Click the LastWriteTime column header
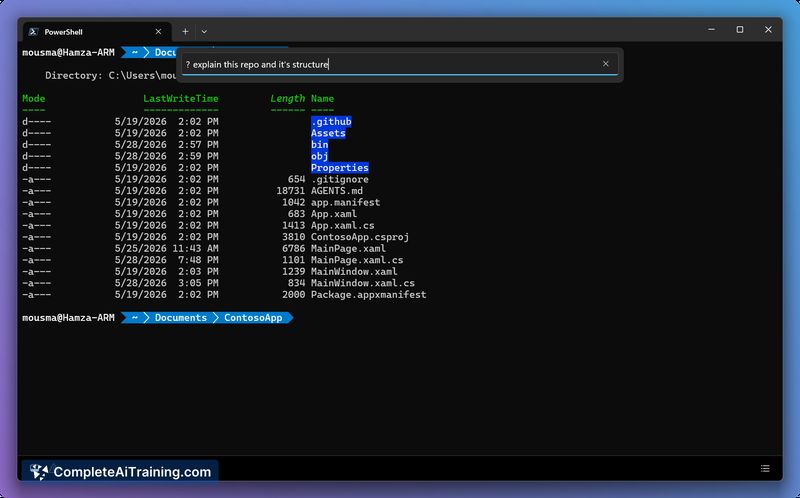This screenshot has height=498, width=800. click(x=181, y=98)
